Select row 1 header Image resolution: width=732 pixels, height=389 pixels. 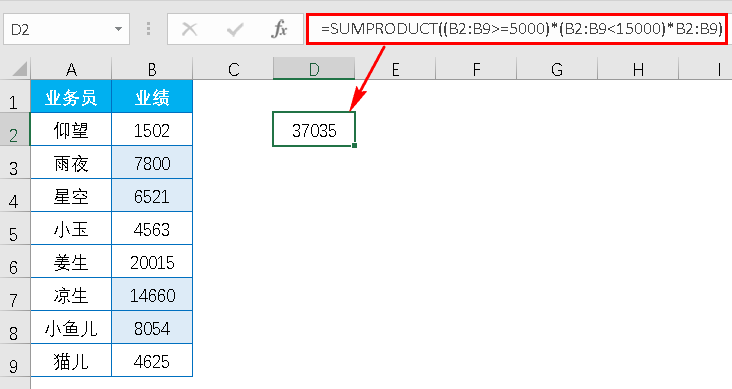[14, 97]
